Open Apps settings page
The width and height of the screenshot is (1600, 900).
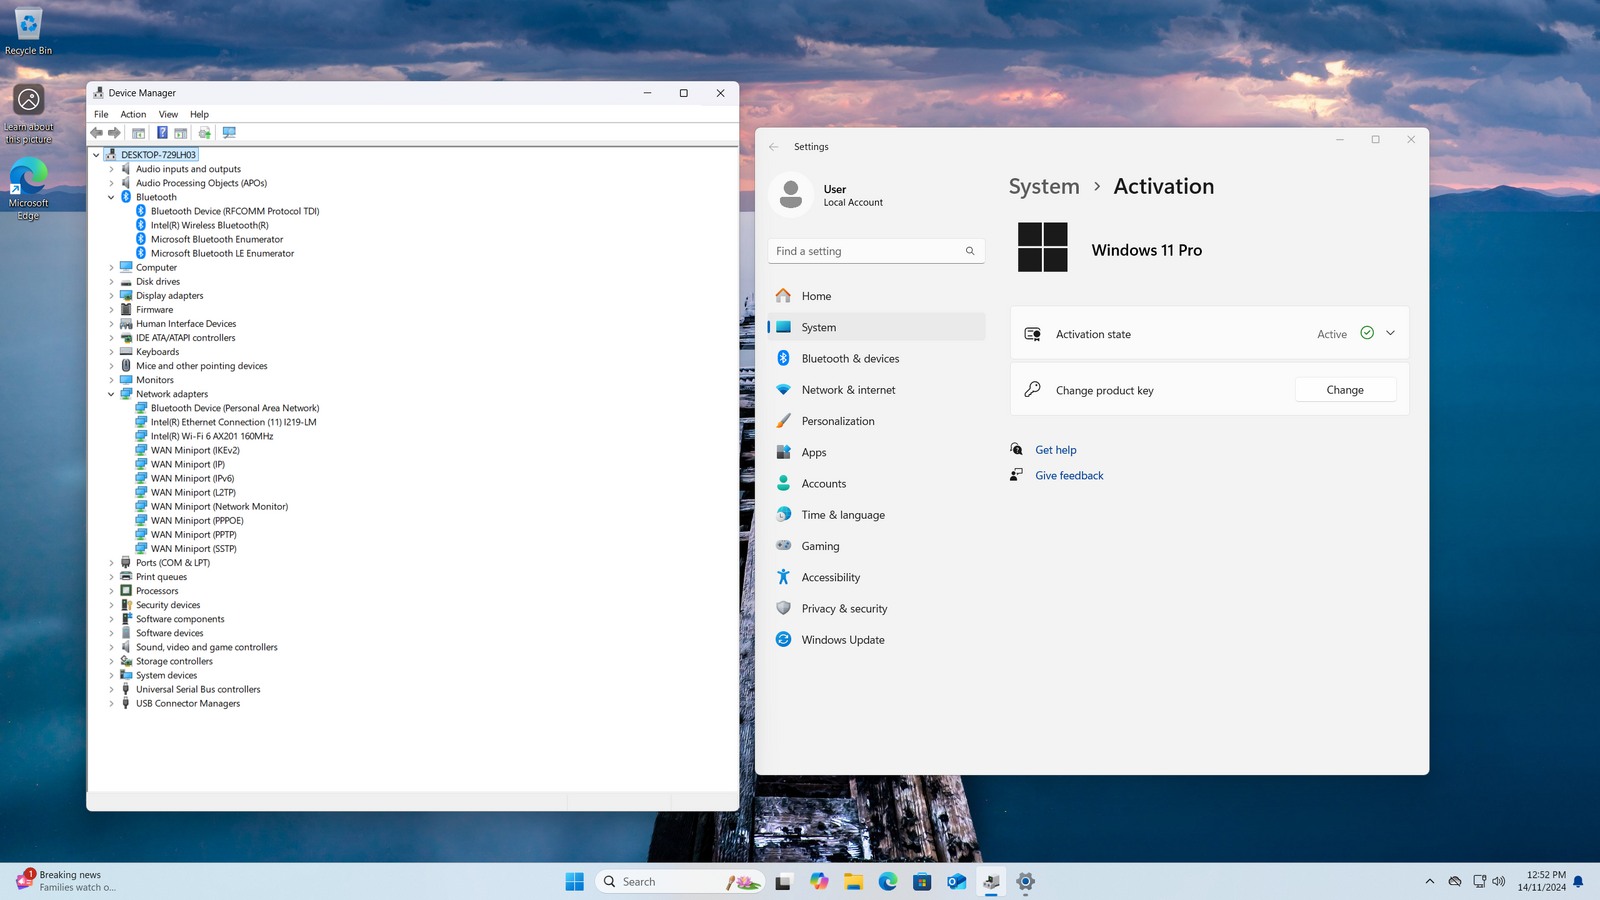(876, 452)
